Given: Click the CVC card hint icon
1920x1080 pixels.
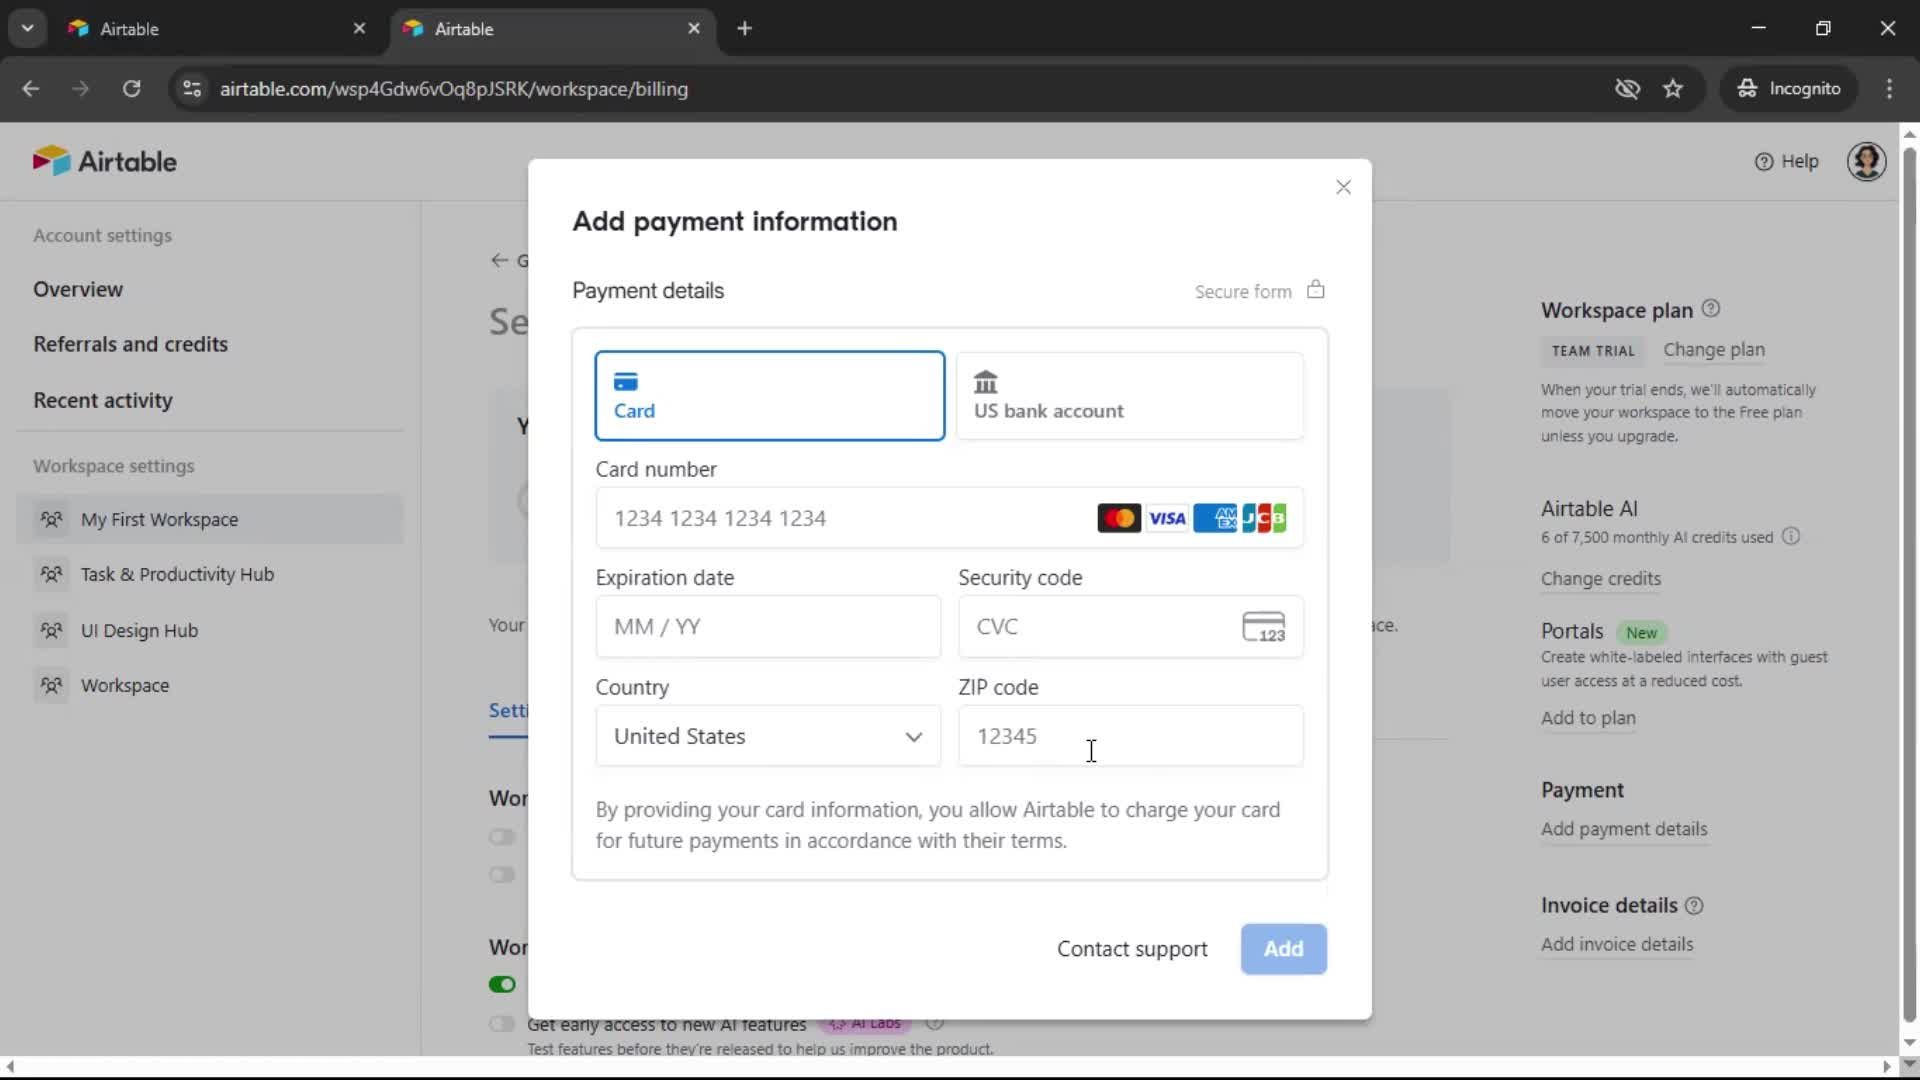Looking at the screenshot, I should pyautogui.click(x=1264, y=627).
